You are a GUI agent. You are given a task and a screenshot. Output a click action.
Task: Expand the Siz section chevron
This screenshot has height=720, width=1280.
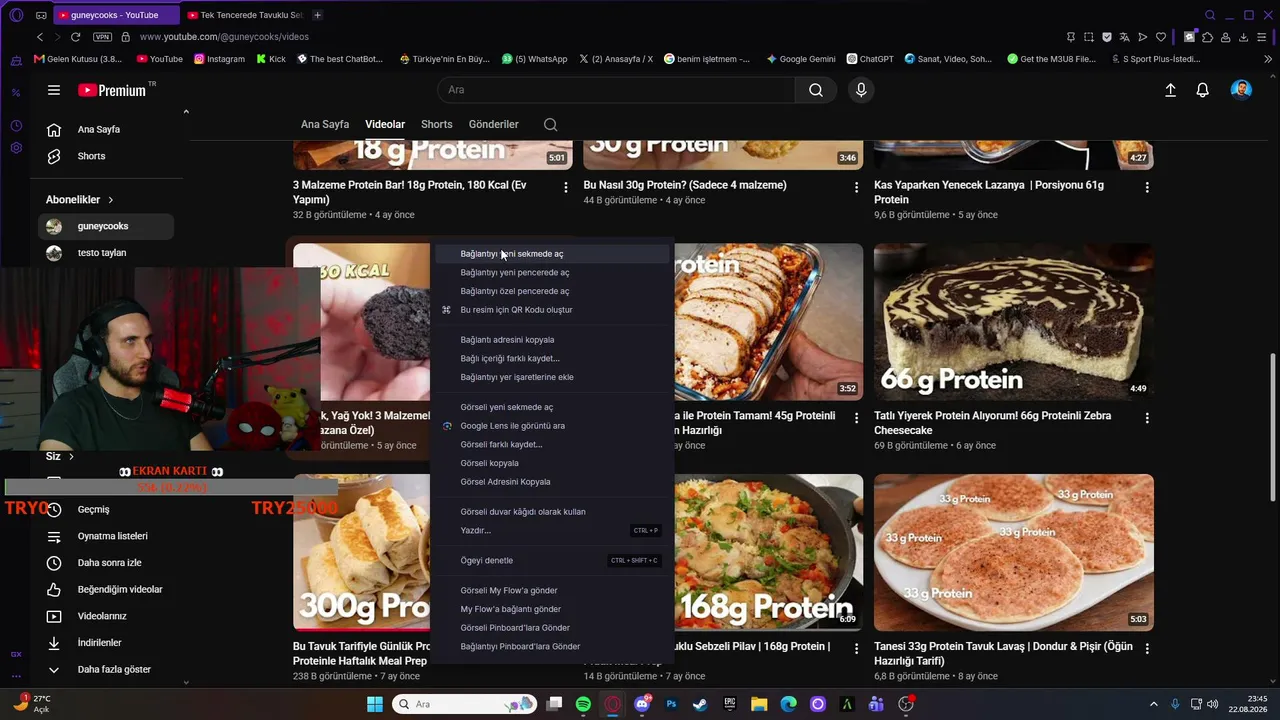point(71,457)
